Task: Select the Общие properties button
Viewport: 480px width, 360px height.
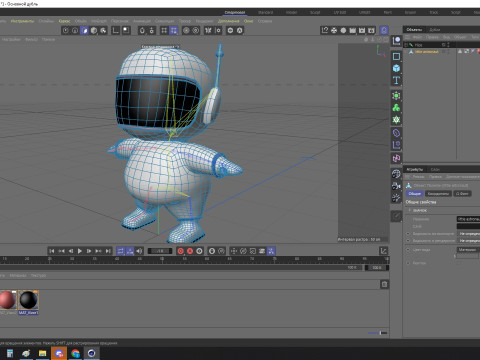Action: pyautogui.click(x=415, y=193)
